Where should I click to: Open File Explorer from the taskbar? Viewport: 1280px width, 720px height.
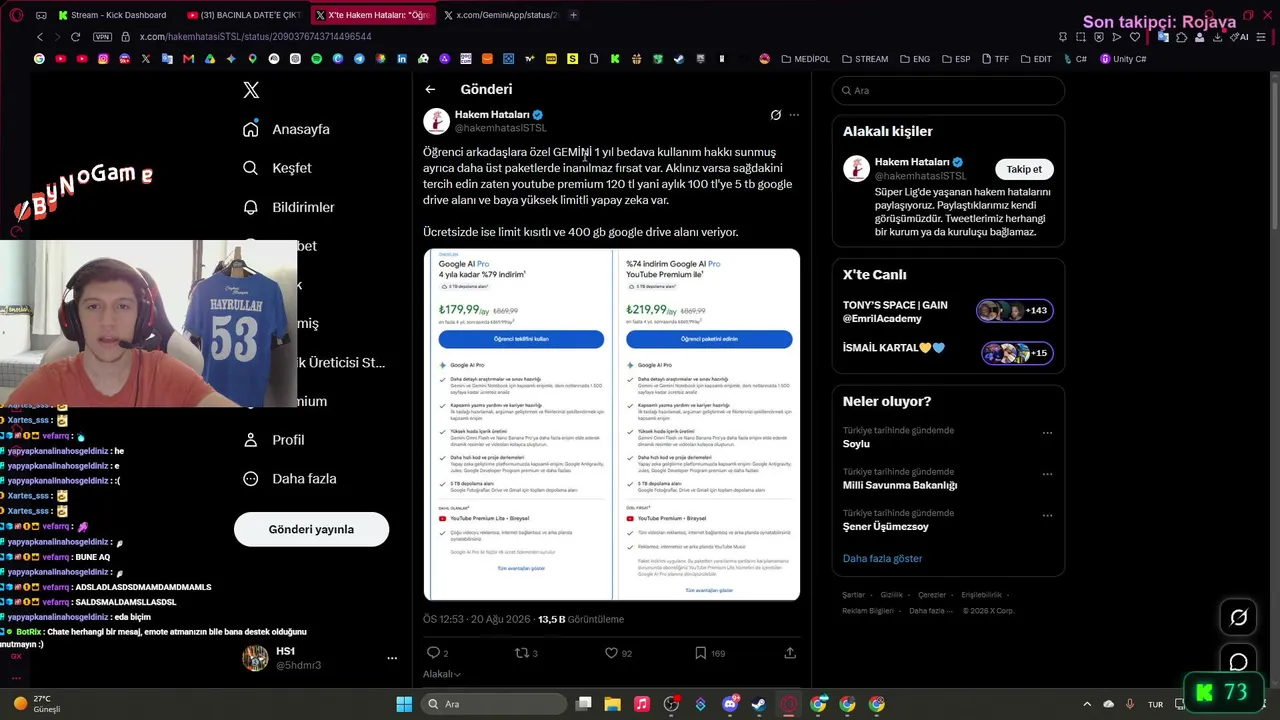tap(612, 704)
